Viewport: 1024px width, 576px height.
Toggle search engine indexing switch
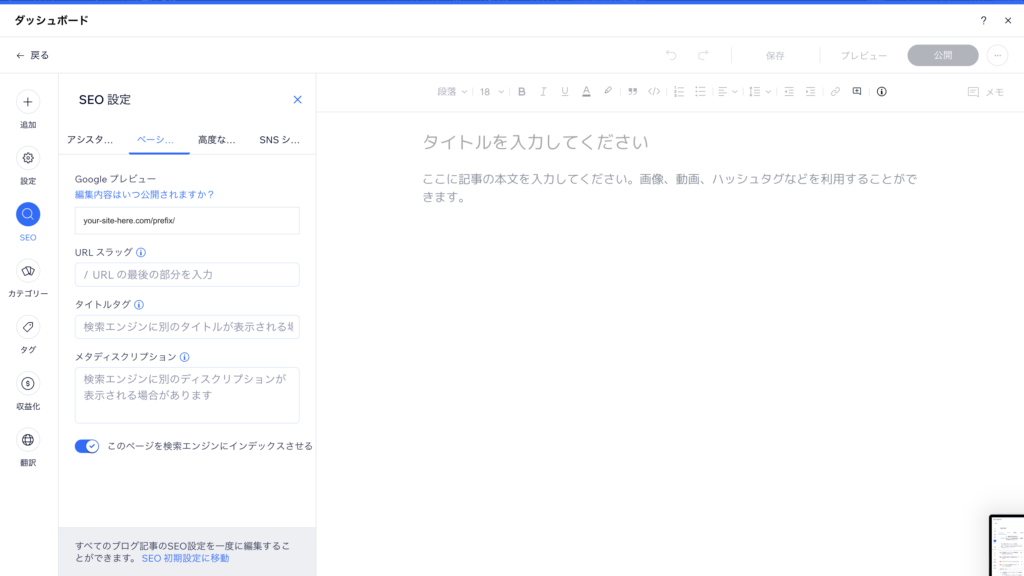tap(87, 446)
